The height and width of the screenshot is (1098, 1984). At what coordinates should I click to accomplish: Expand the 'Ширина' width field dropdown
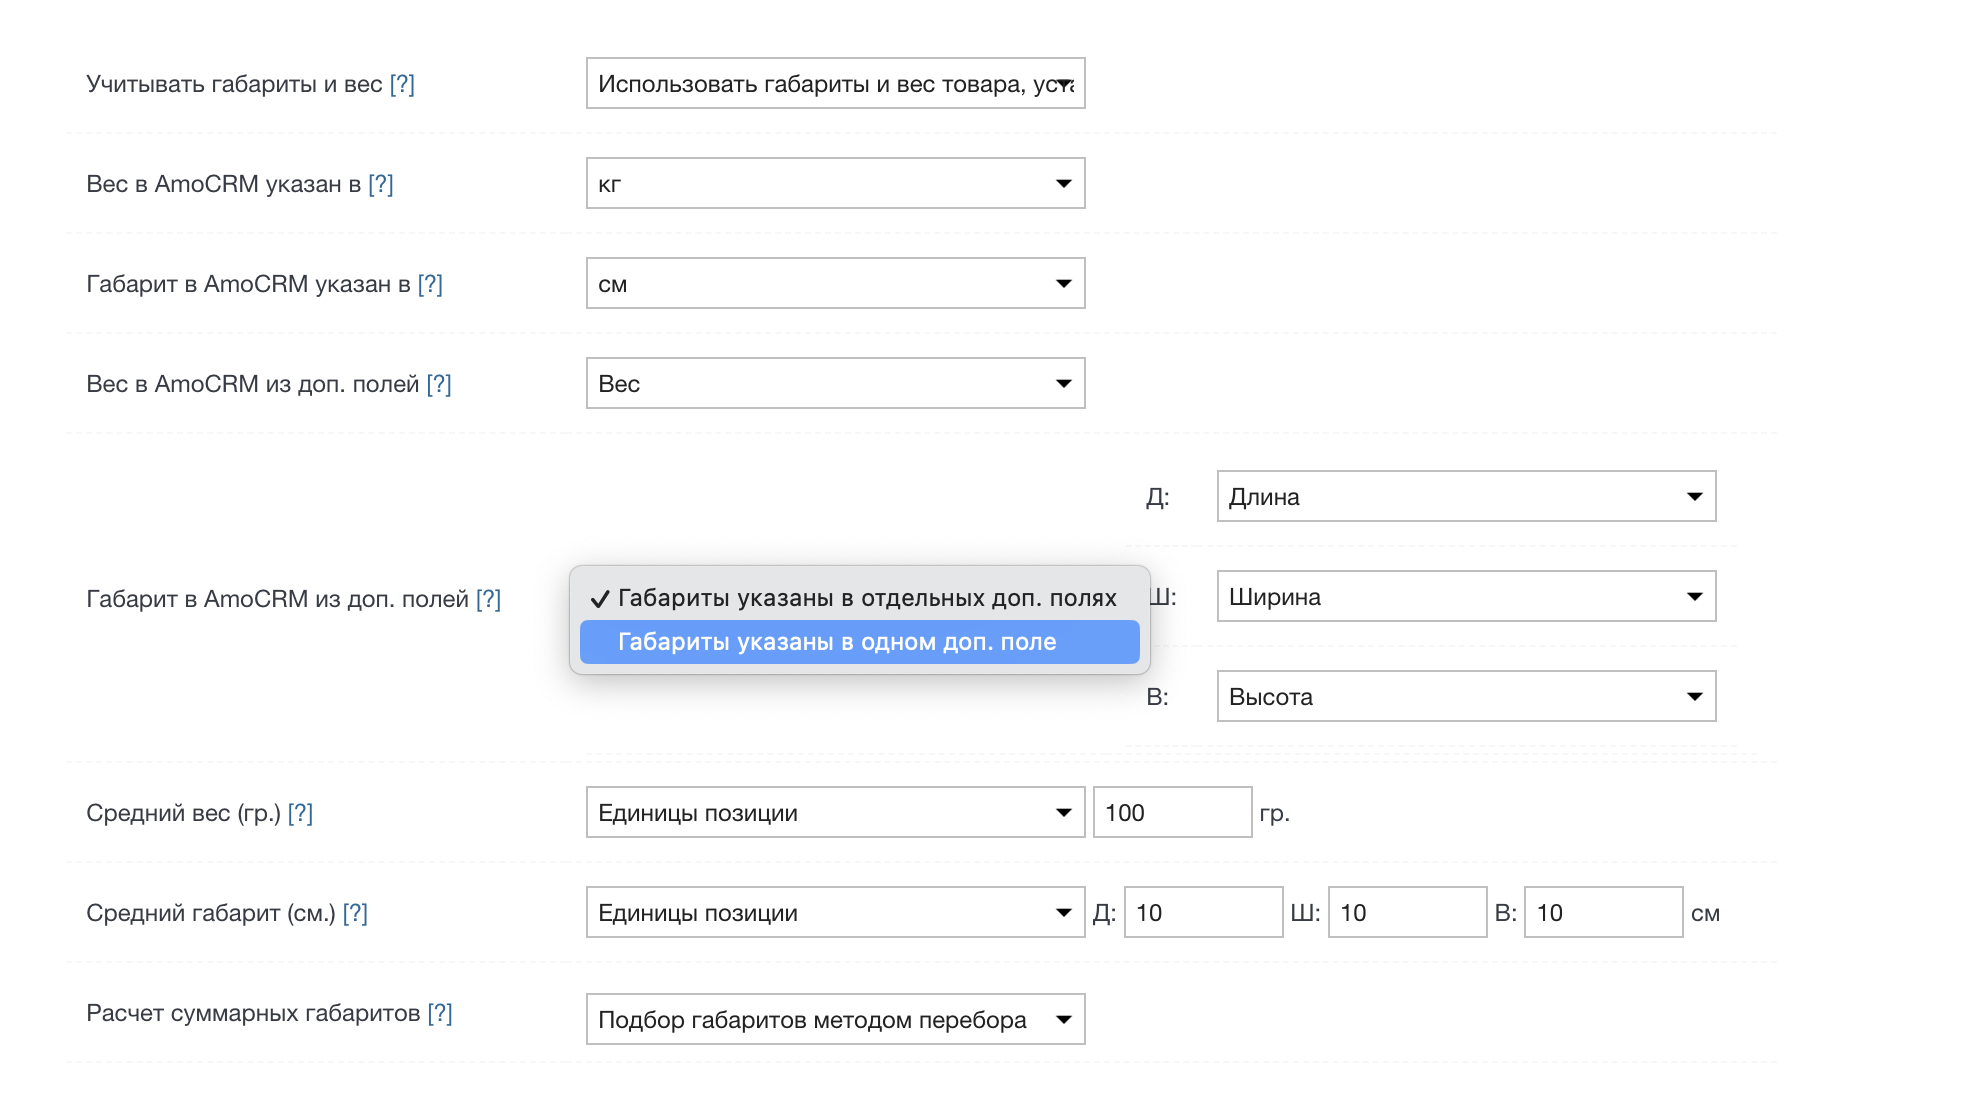(1465, 597)
